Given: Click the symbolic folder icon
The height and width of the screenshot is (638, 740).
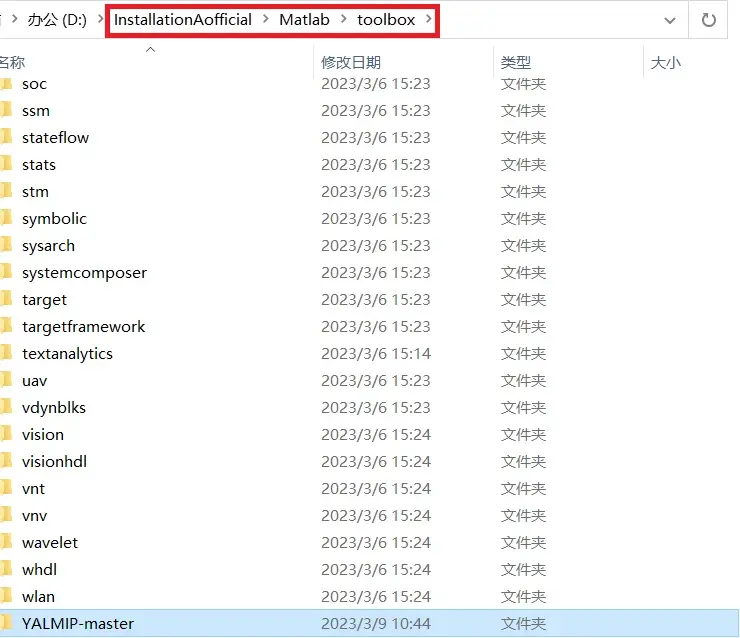Looking at the screenshot, I should [7, 218].
